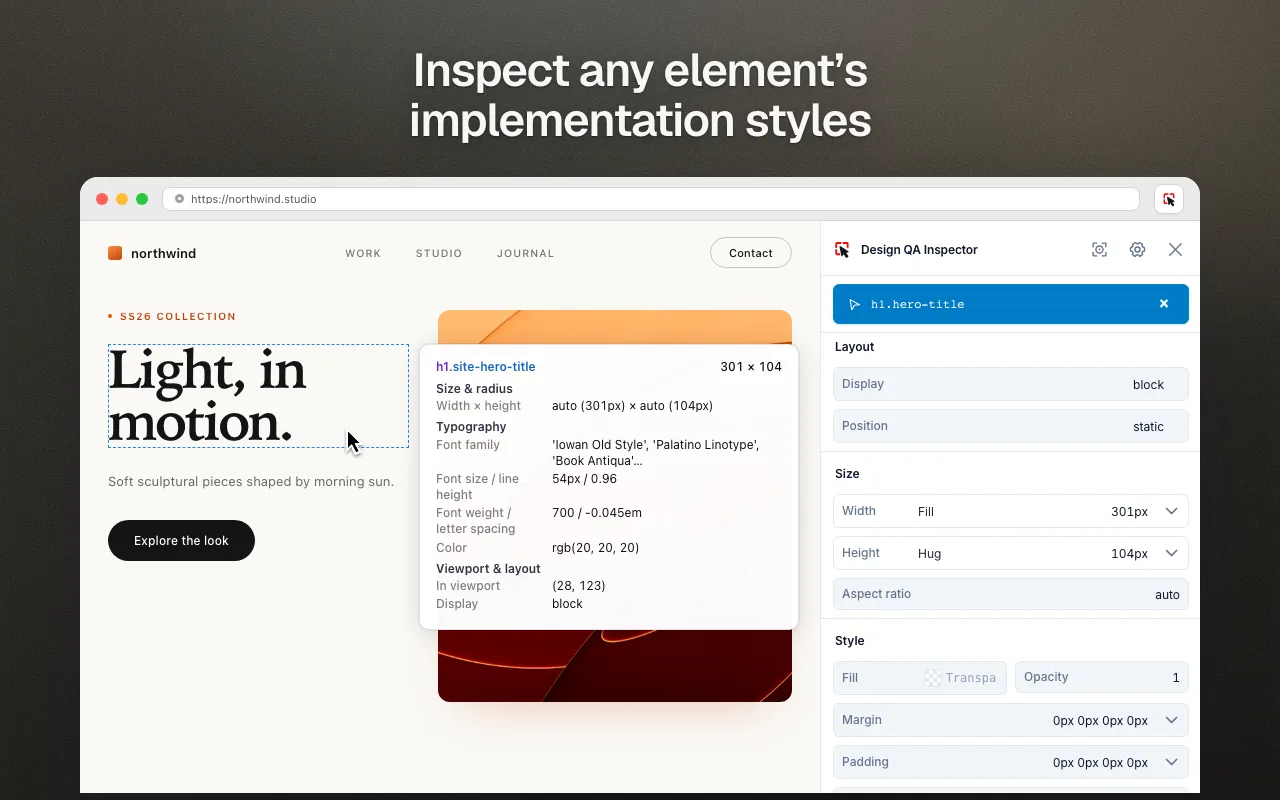1280x800 pixels.
Task: Open the JOURNAL nav item
Action: click(525, 254)
